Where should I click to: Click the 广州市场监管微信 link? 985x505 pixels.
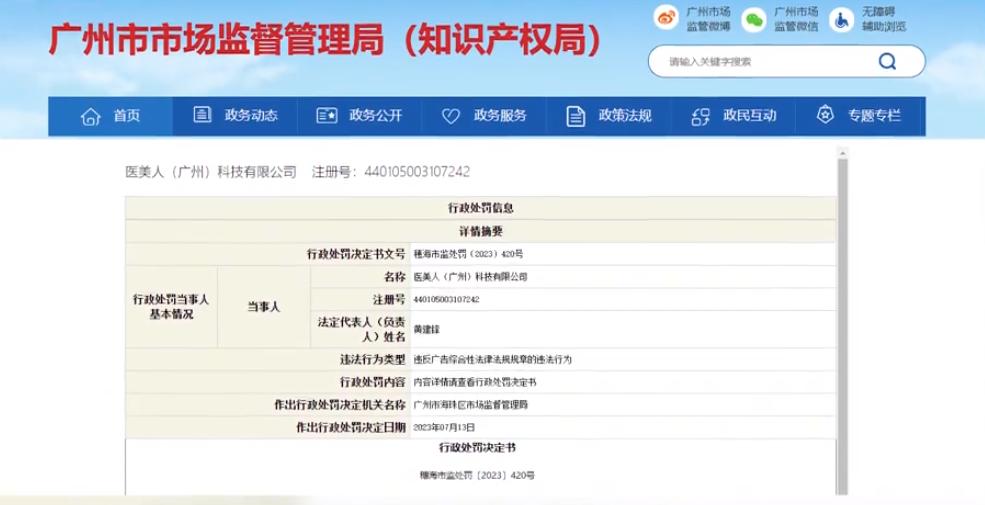tap(796, 19)
